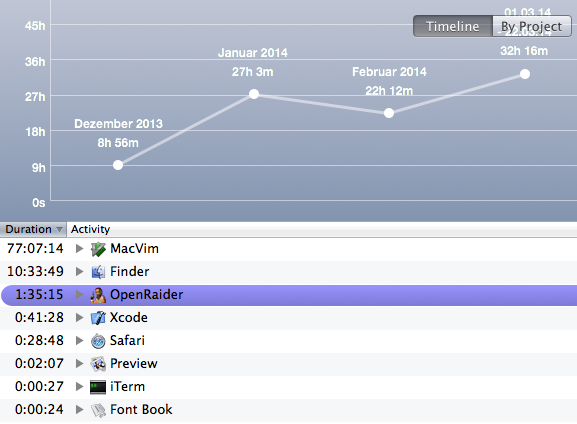Switch to the By Project view
This screenshot has height=424, width=577.
532,26
